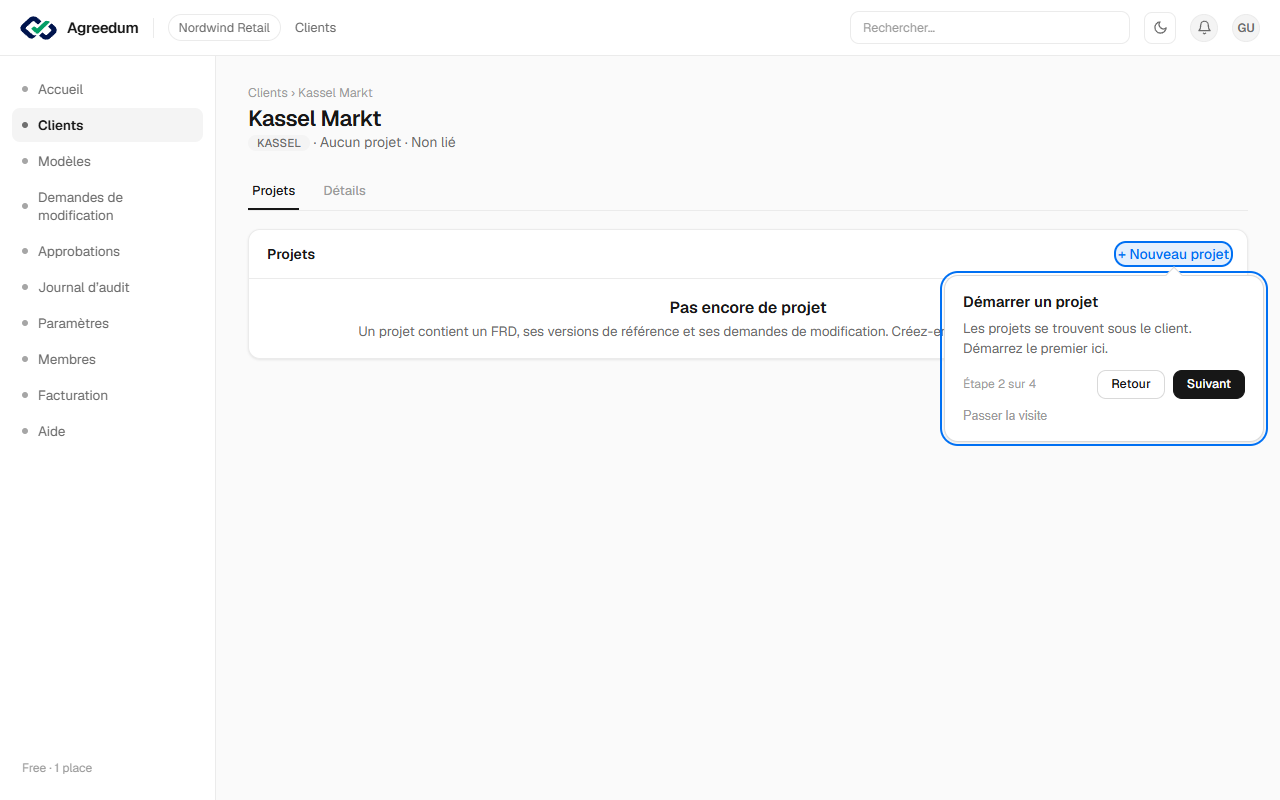Screen dimensions: 1280x800
Task: Open Paramètres in the sidebar
Action: (107, 323)
